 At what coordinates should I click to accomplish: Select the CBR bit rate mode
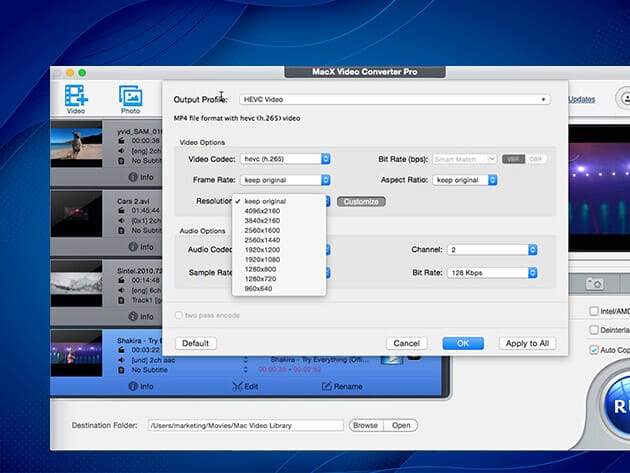[536, 159]
